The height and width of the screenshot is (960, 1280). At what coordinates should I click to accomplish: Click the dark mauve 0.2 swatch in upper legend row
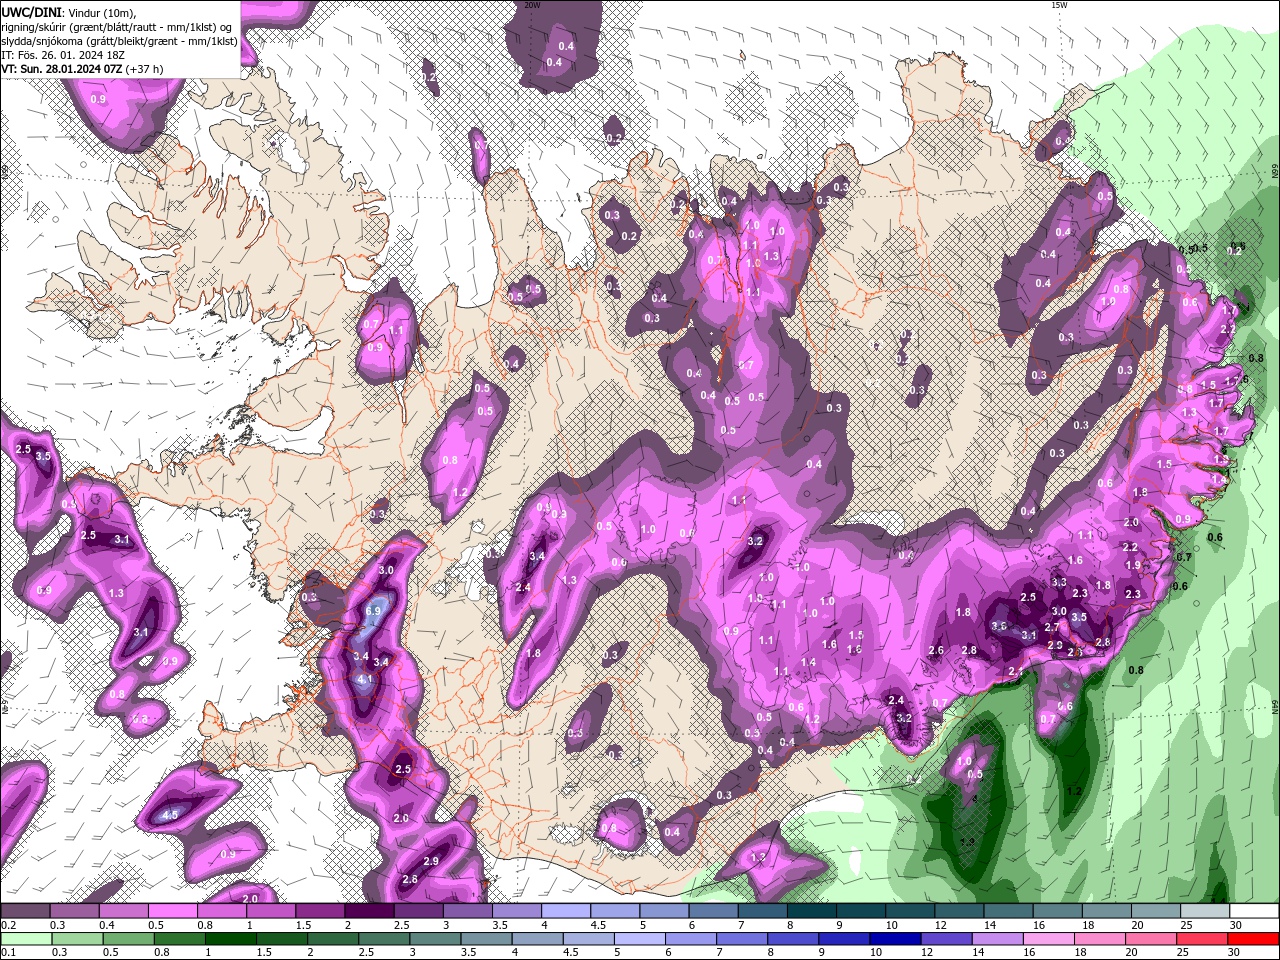coord(25,911)
